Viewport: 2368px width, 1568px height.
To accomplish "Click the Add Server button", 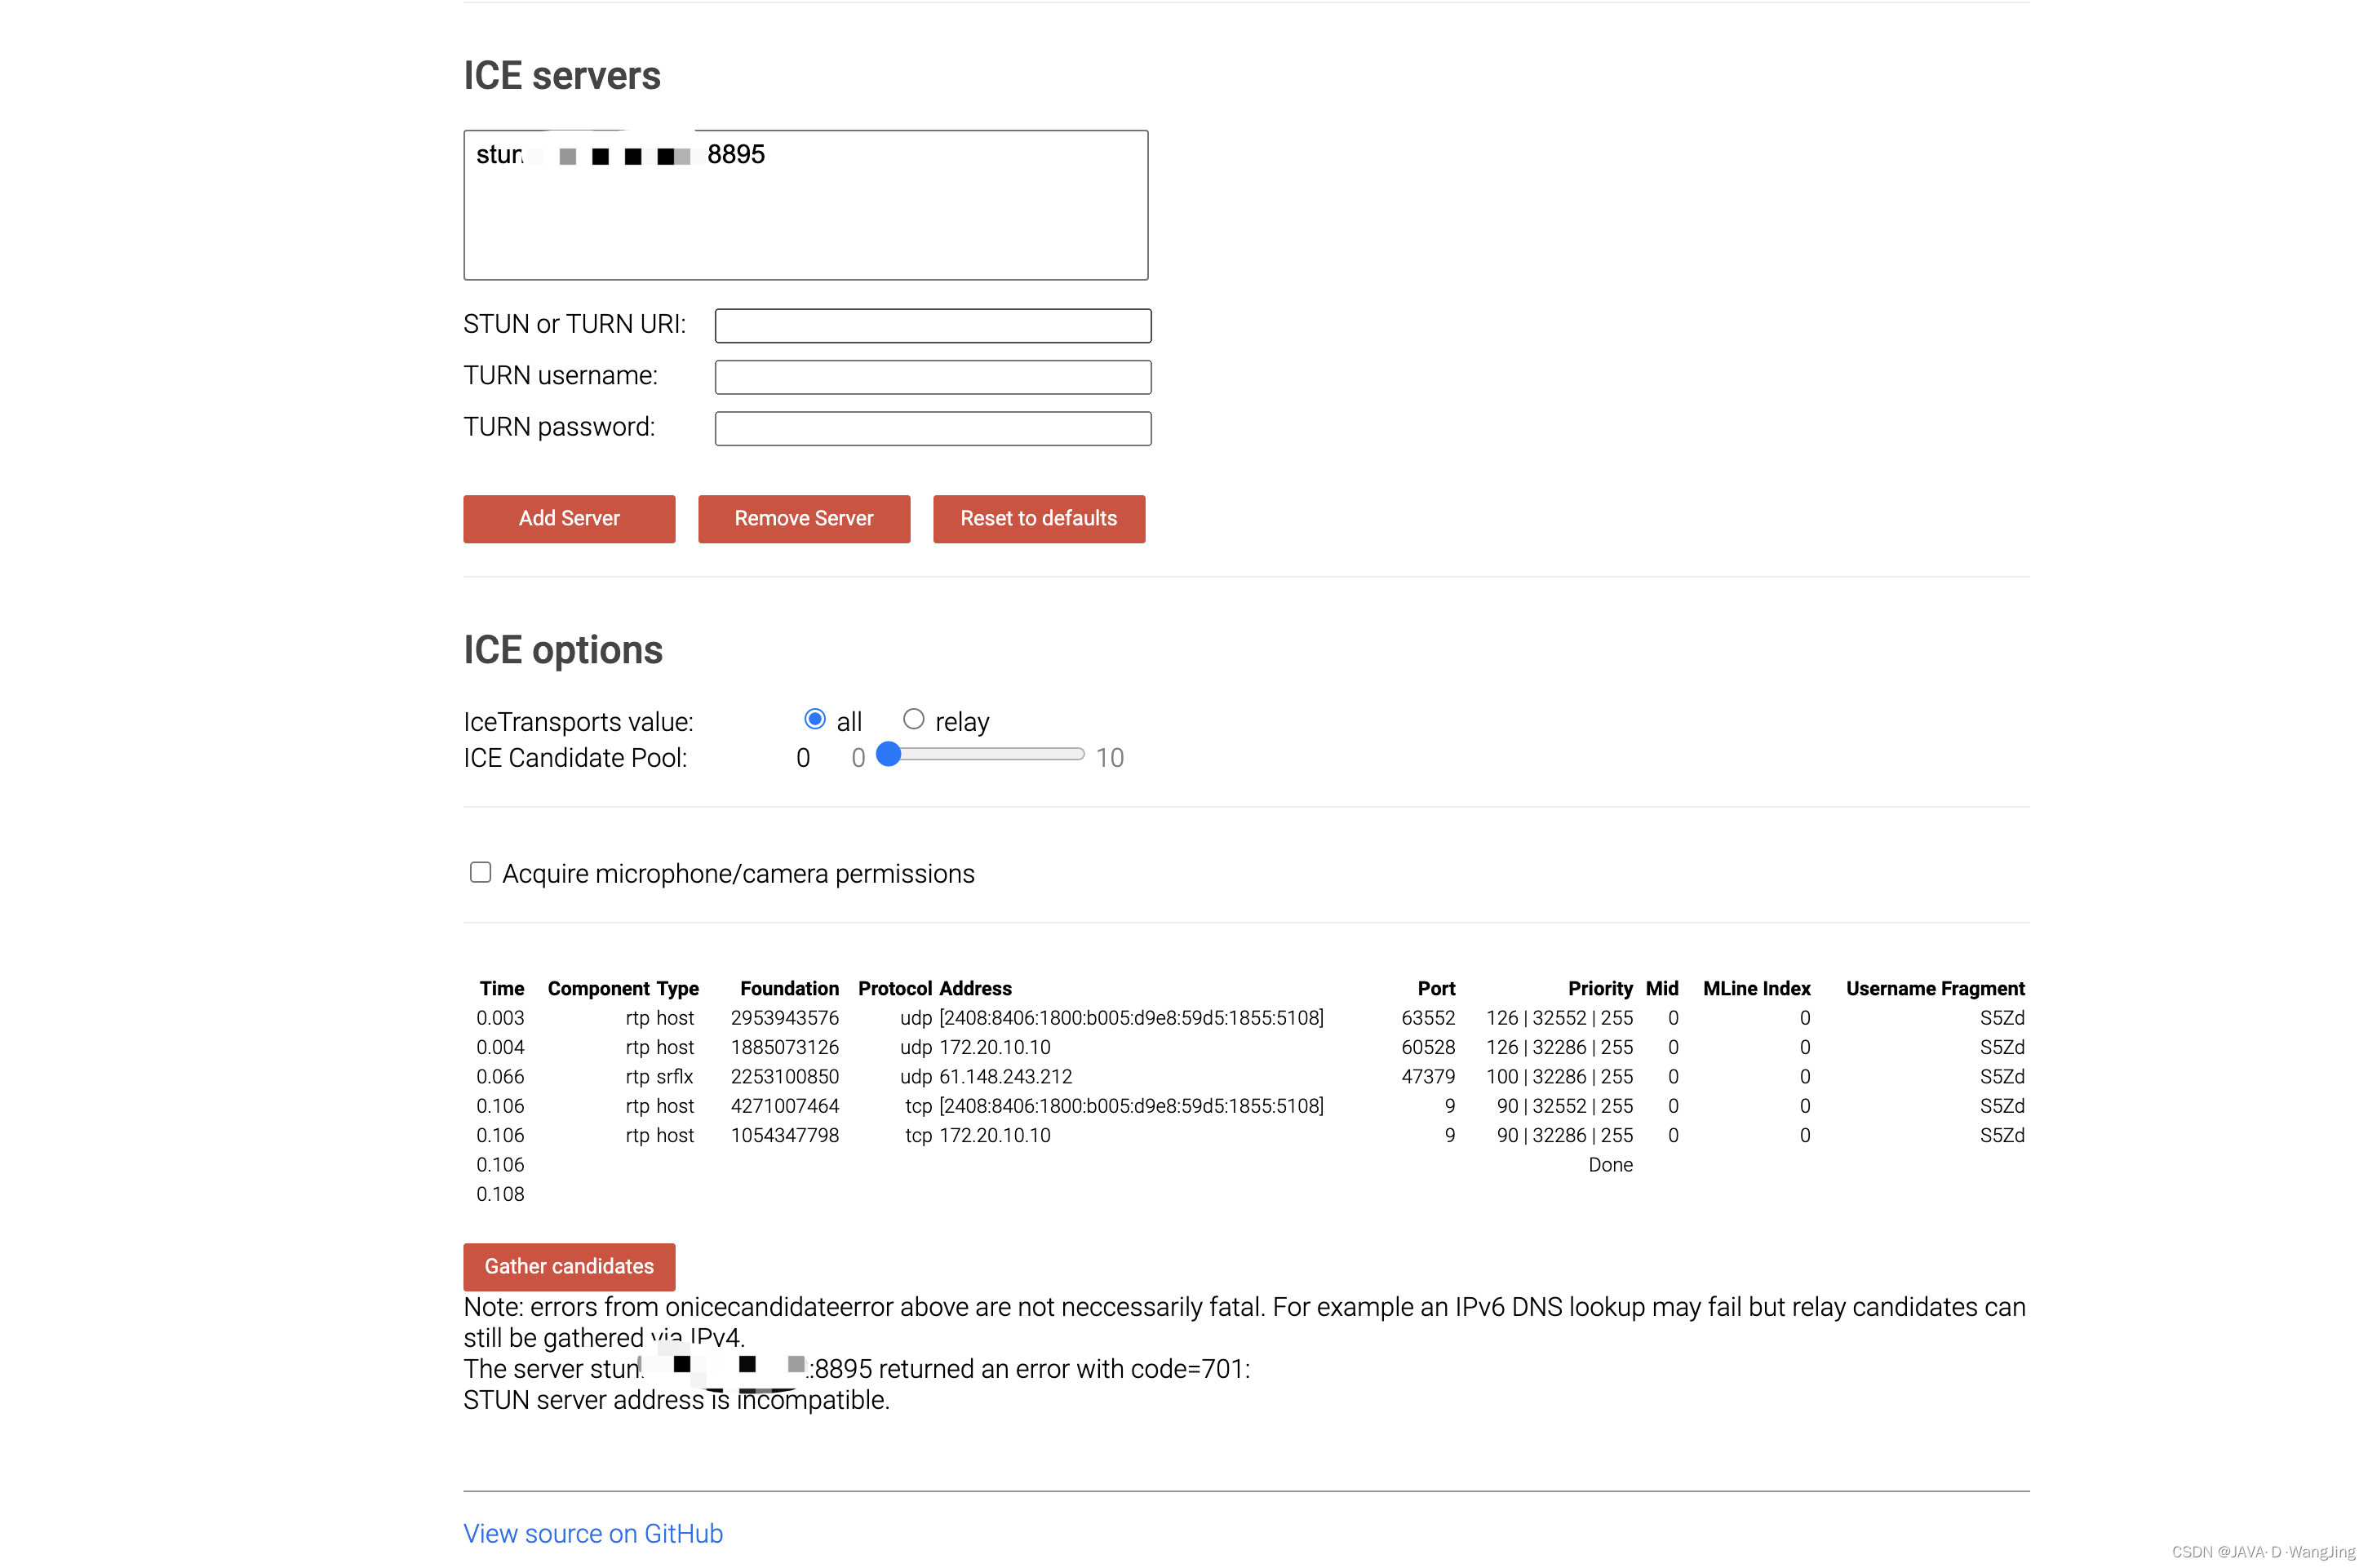I will (568, 518).
